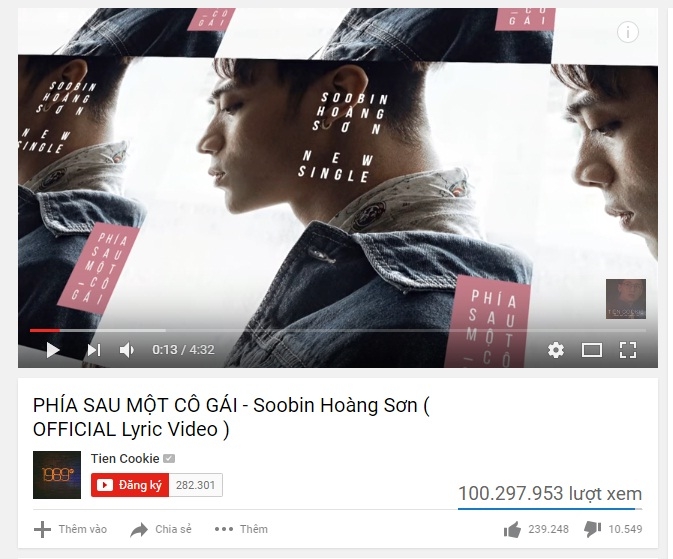Like the video with thumbs up

536,529
